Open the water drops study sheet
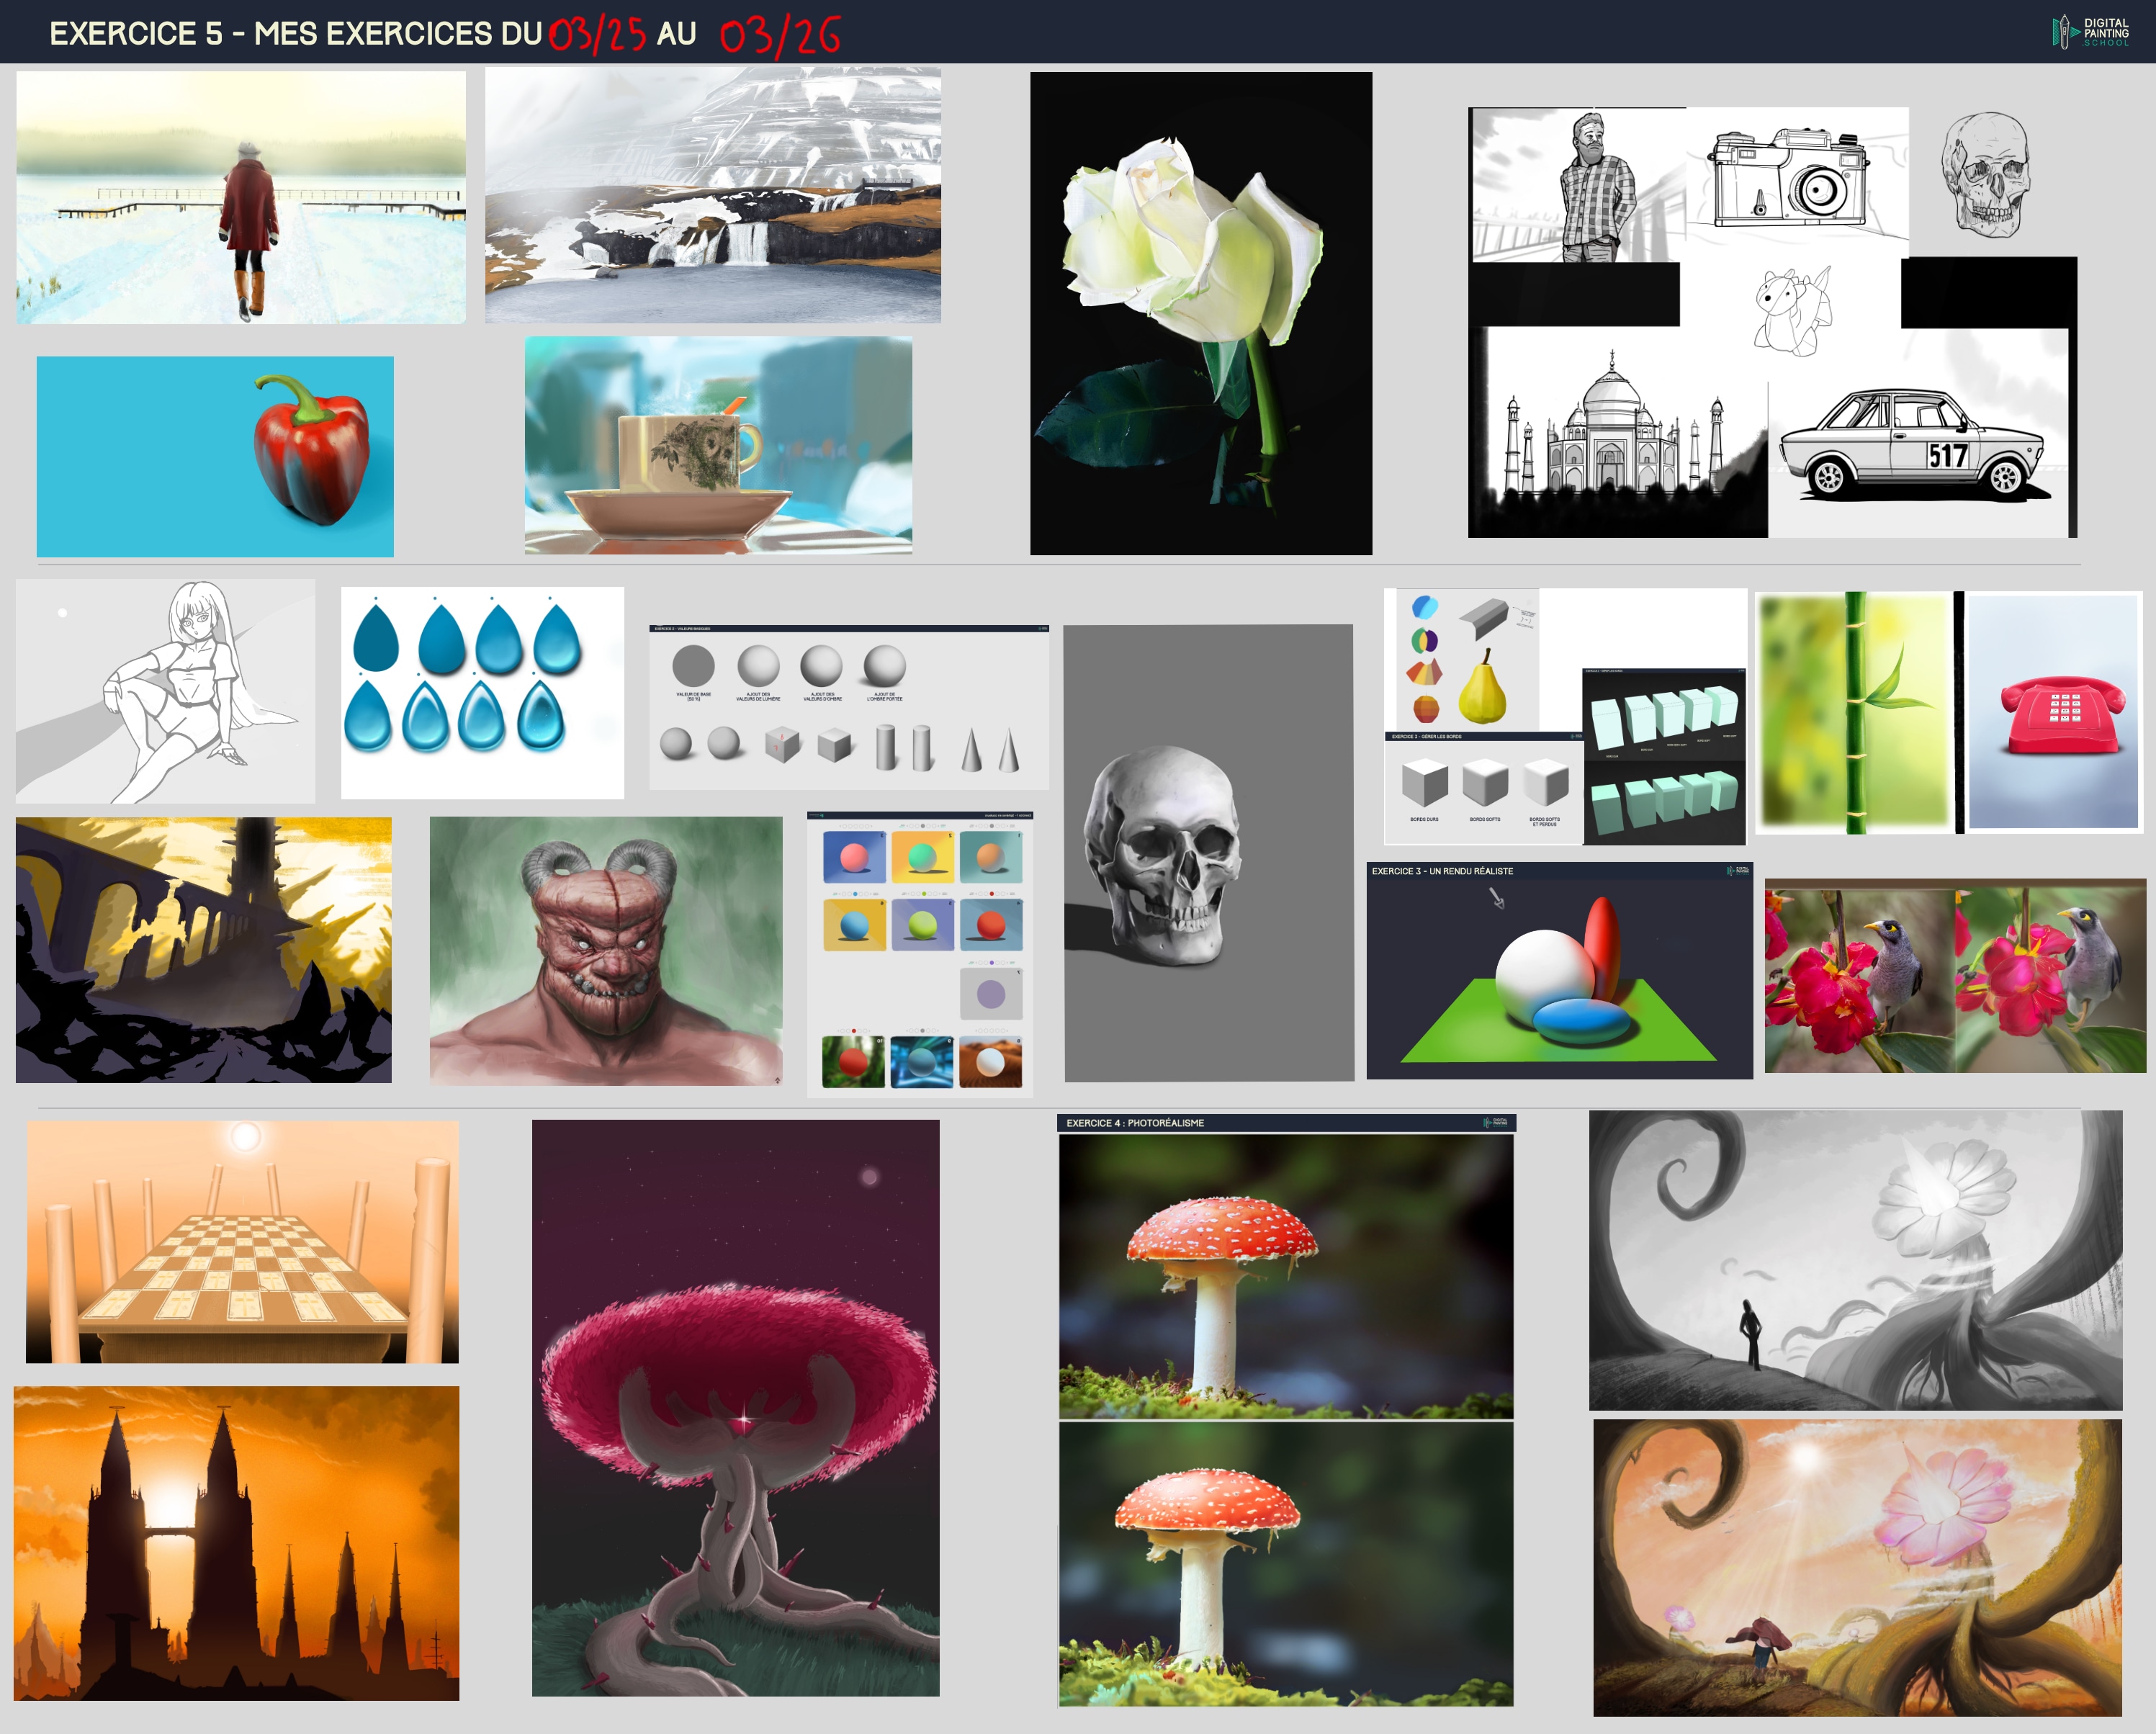 click(482, 692)
